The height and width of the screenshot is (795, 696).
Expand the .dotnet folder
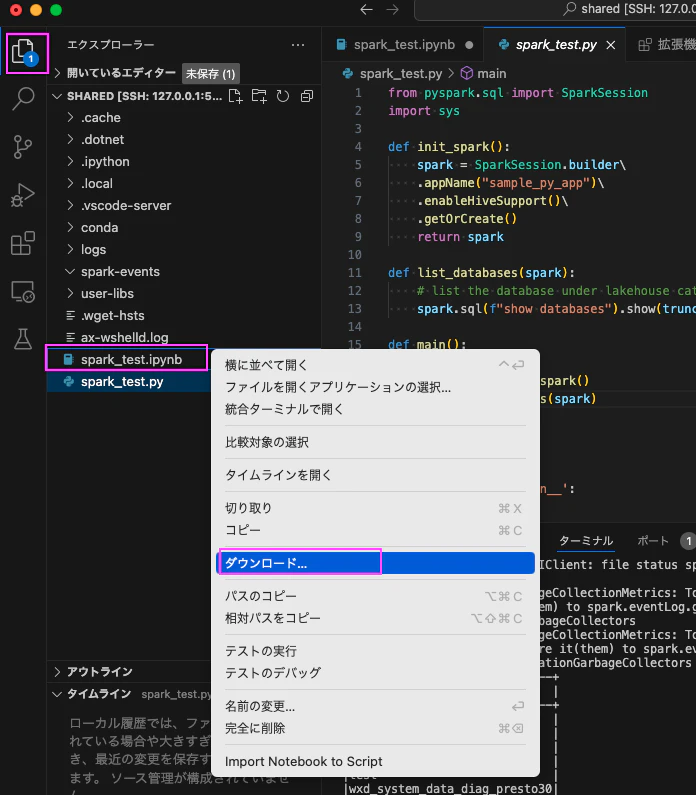pyautogui.click(x=70, y=139)
